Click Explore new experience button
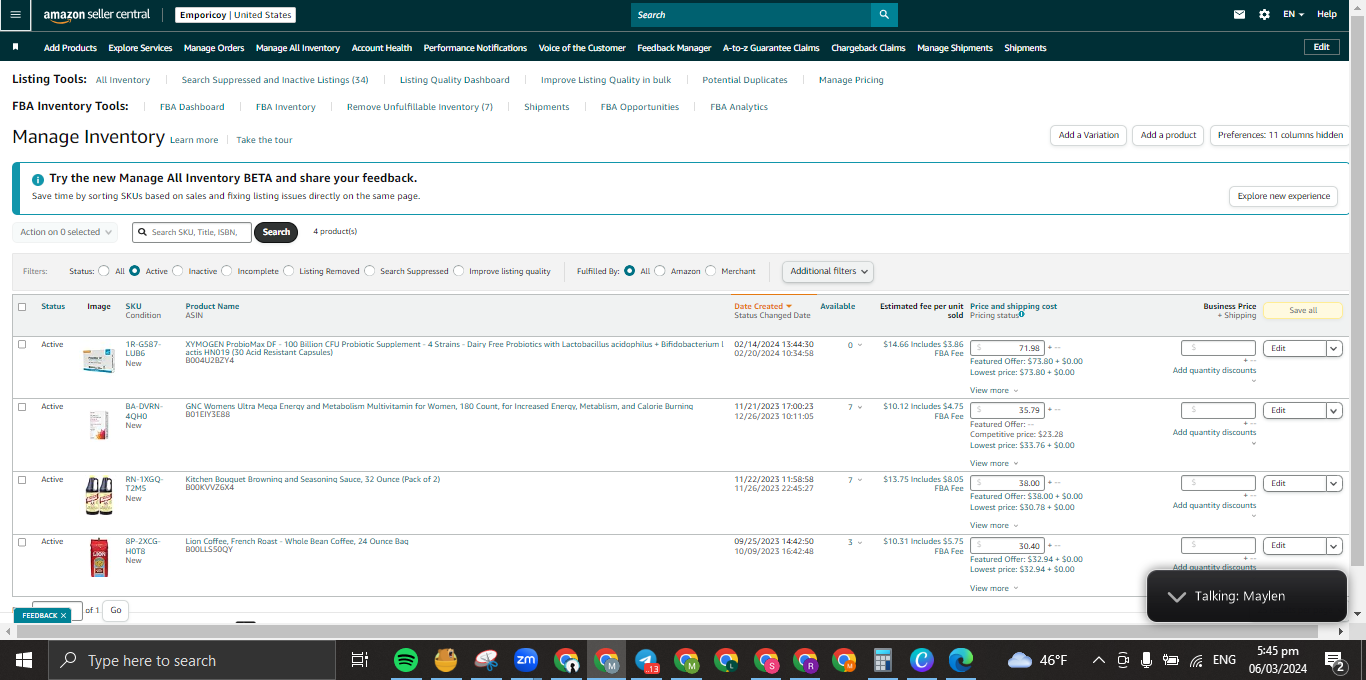The height and width of the screenshot is (680, 1366). pos(1284,196)
